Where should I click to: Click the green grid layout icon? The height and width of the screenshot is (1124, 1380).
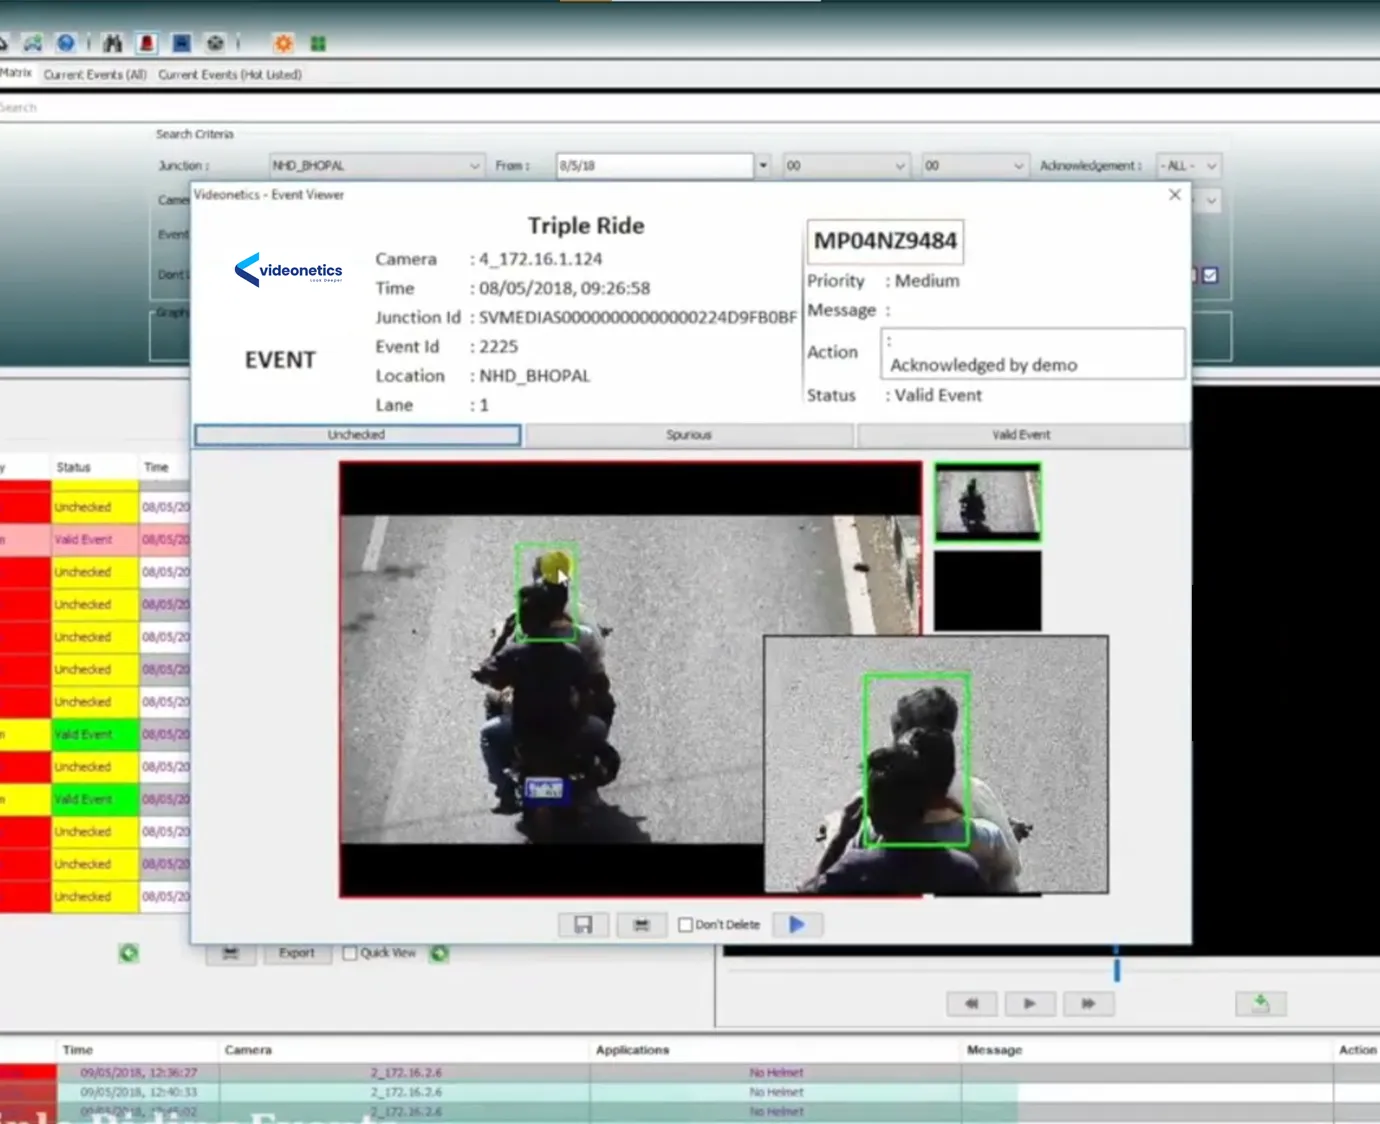click(x=318, y=43)
